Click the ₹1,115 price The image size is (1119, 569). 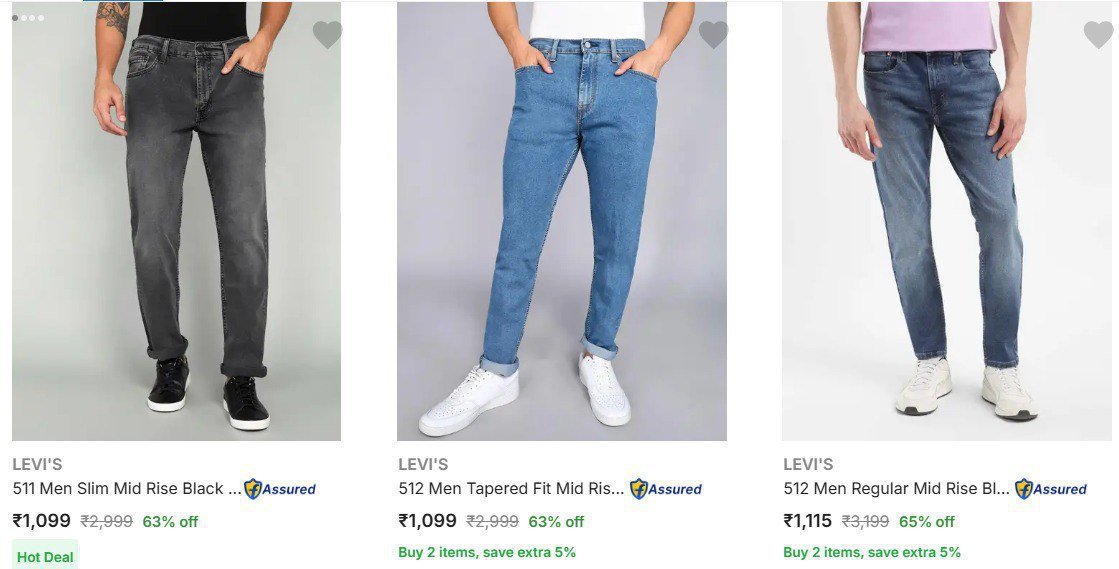coord(808,521)
